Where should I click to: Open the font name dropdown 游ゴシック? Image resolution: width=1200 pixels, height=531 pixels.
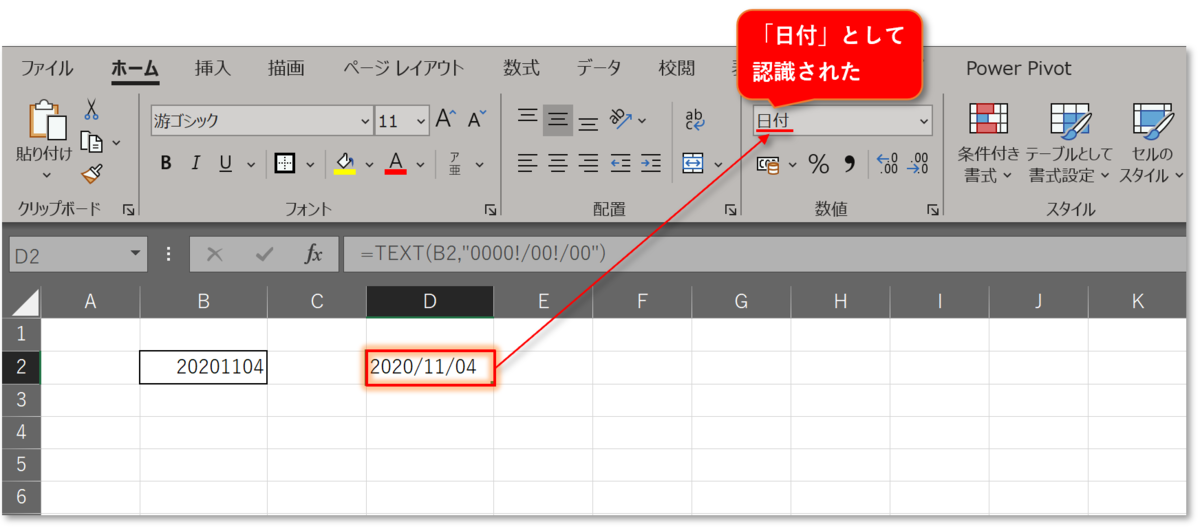tap(365, 121)
